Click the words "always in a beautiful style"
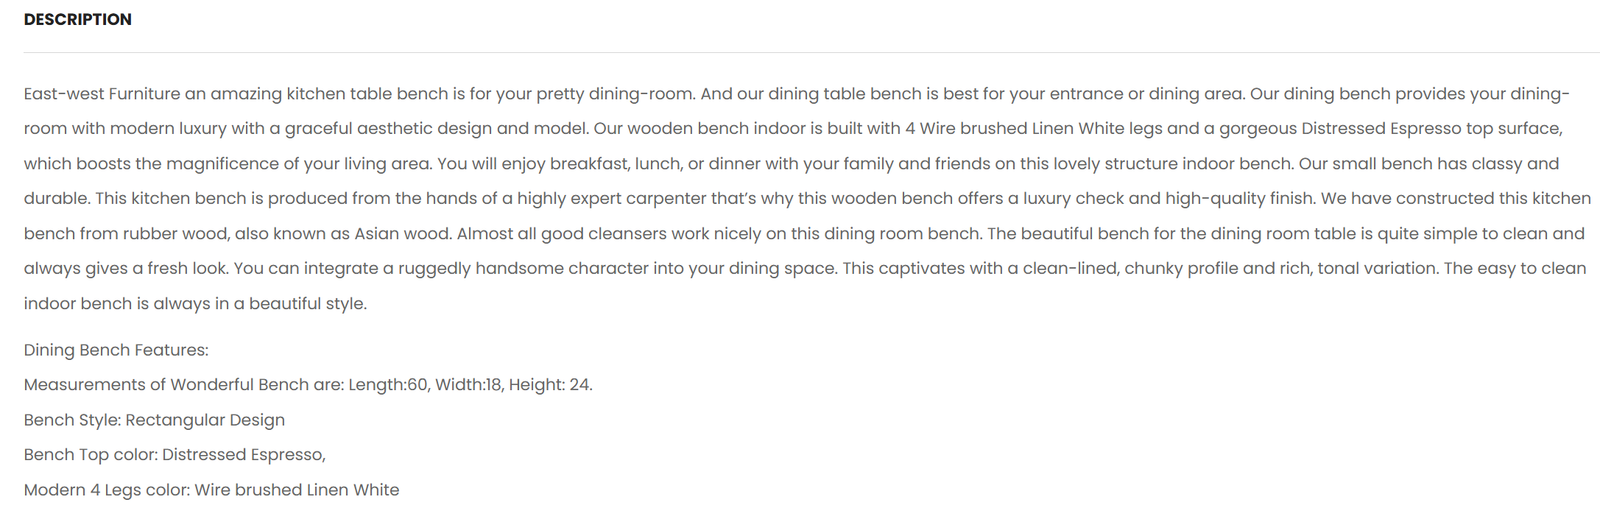Screen dimensions: 1600x505 click(273, 304)
